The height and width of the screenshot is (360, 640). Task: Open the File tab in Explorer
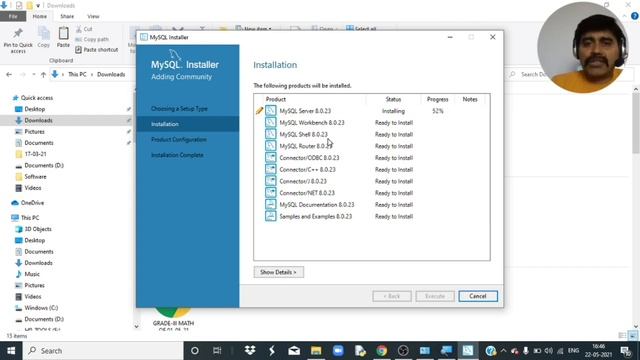pos(13,16)
